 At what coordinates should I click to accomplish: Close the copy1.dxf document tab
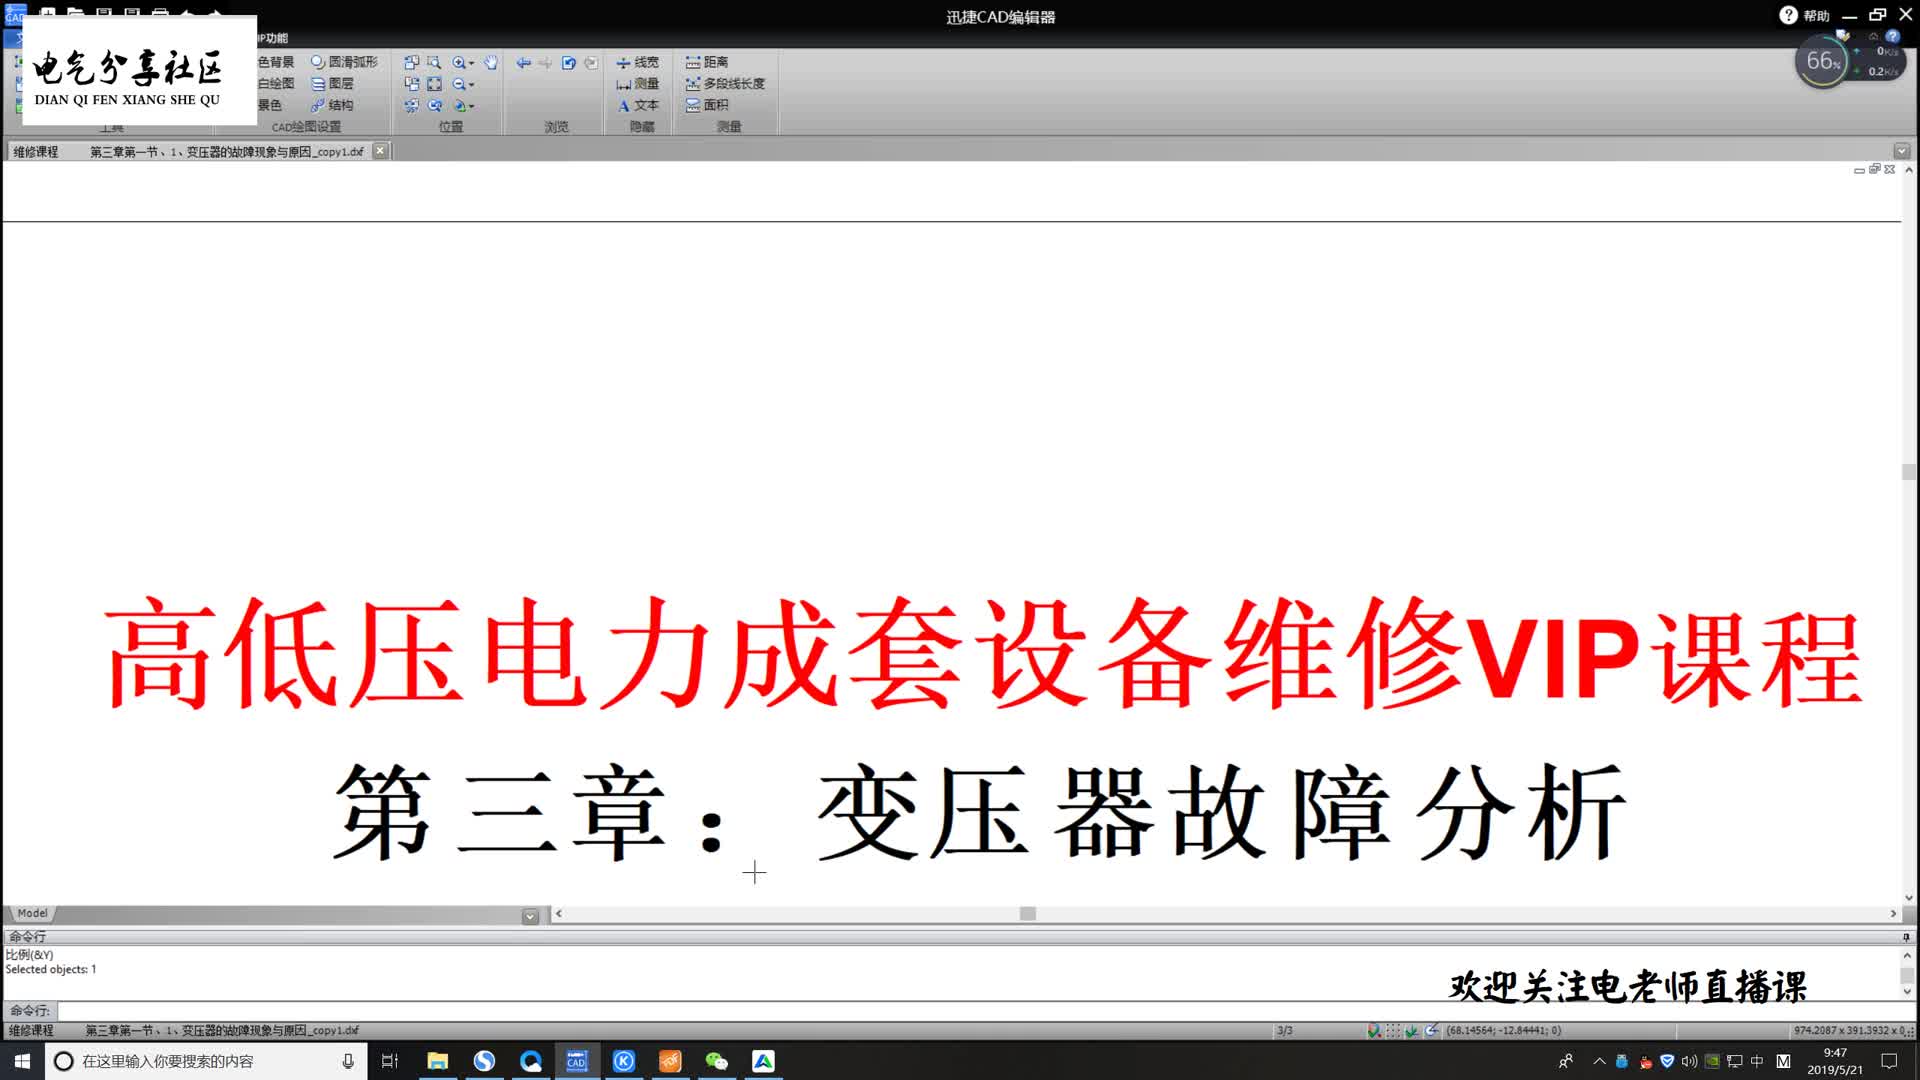tap(380, 151)
